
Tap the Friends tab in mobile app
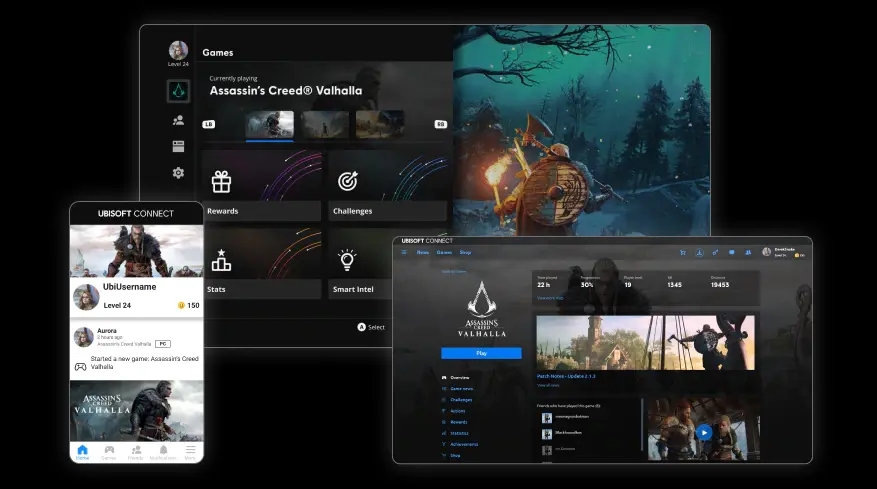[x=136, y=452]
